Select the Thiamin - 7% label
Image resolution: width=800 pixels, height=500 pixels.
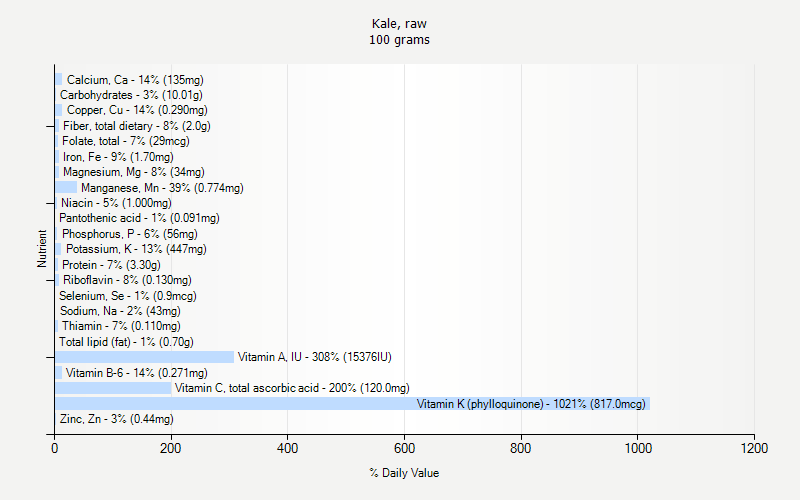point(121,326)
